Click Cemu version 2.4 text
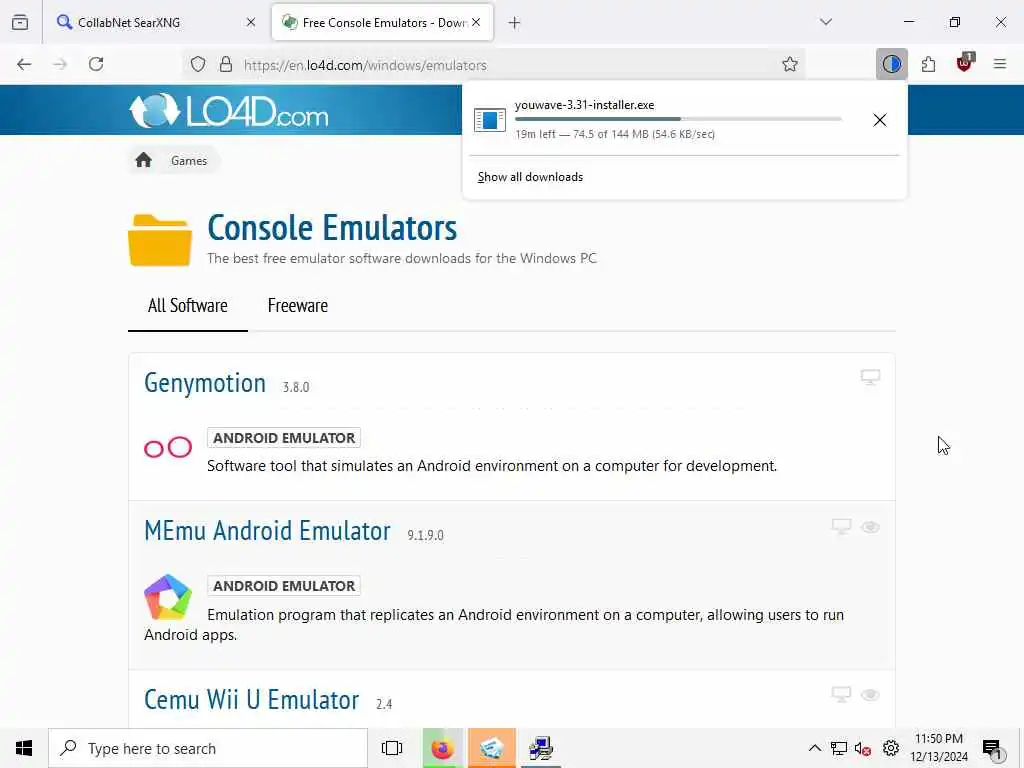Viewport: 1024px width, 768px height. [384, 704]
